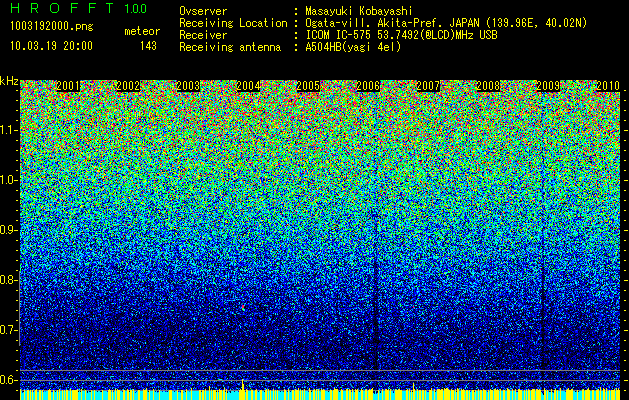Click the kHz axis unit label
This screenshot has height=400, width=629.
pyautogui.click(x=9, y=81)
